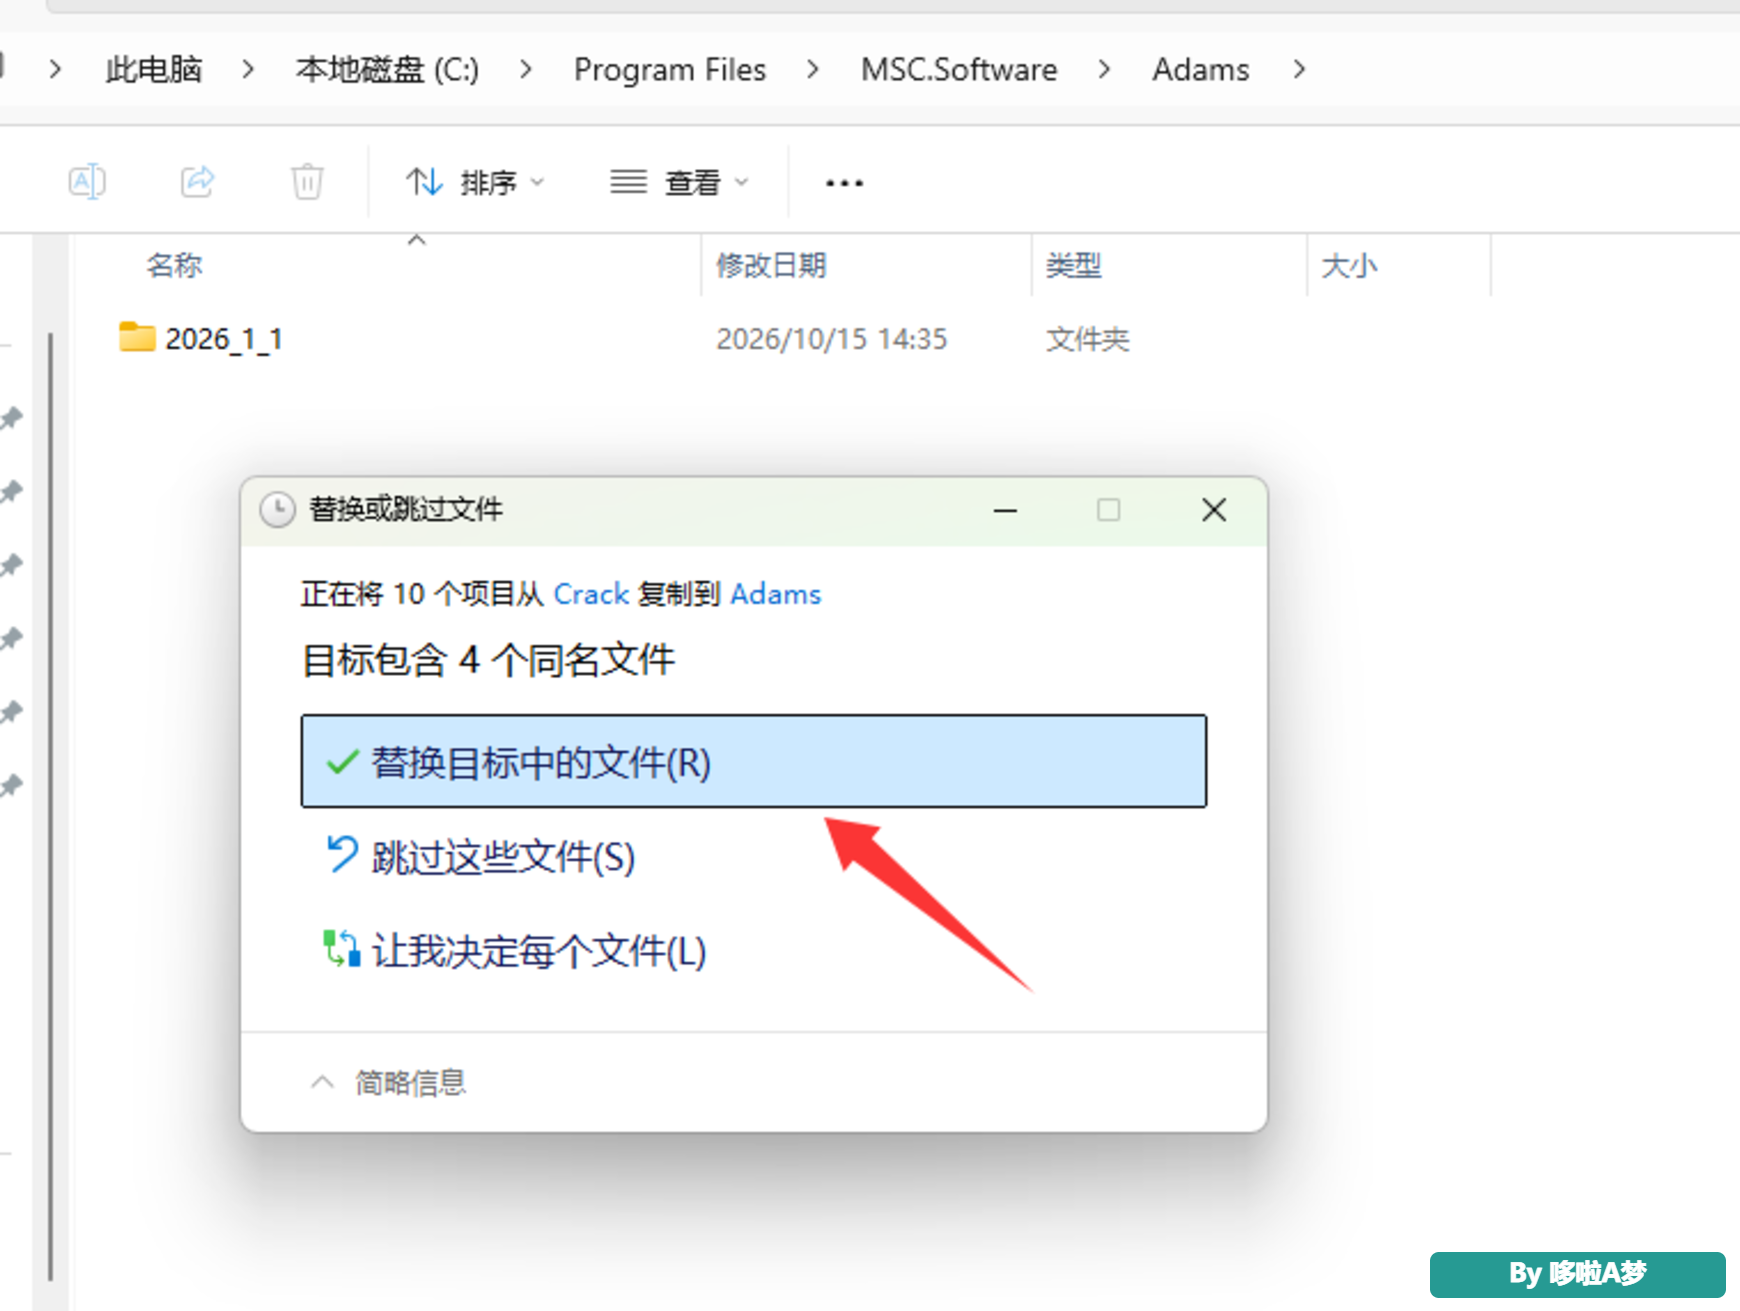Click the delete trash icon

point(307,182)
